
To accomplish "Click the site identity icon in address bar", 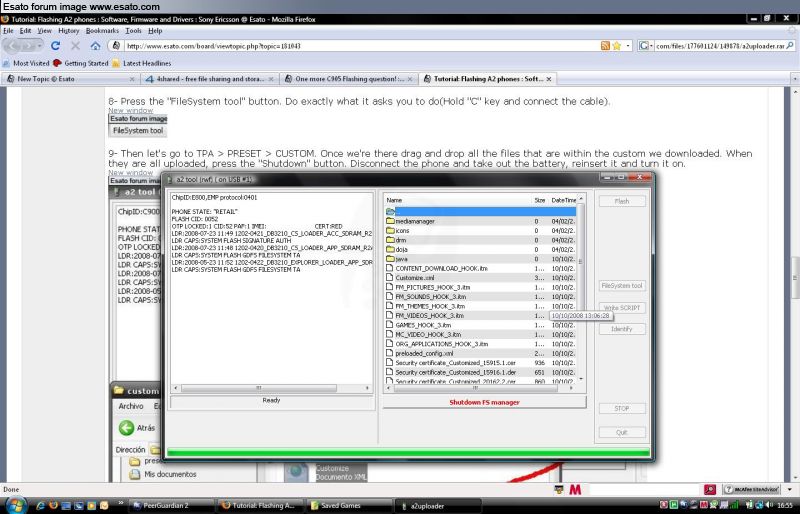I will tap(116, 46).
